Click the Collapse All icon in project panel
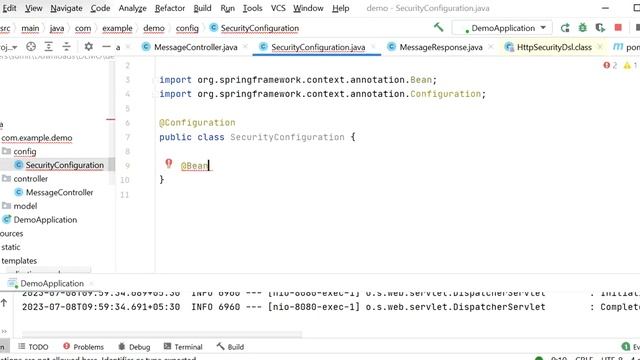Viewport: 640px width, 360px height. [x=66, y=47]
